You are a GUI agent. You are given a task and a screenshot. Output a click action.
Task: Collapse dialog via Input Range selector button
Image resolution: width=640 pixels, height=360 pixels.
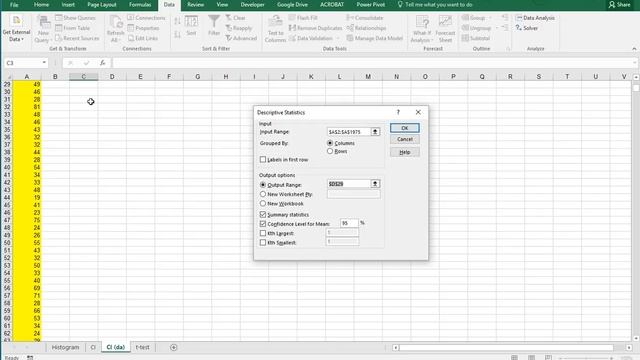[375, 132]
